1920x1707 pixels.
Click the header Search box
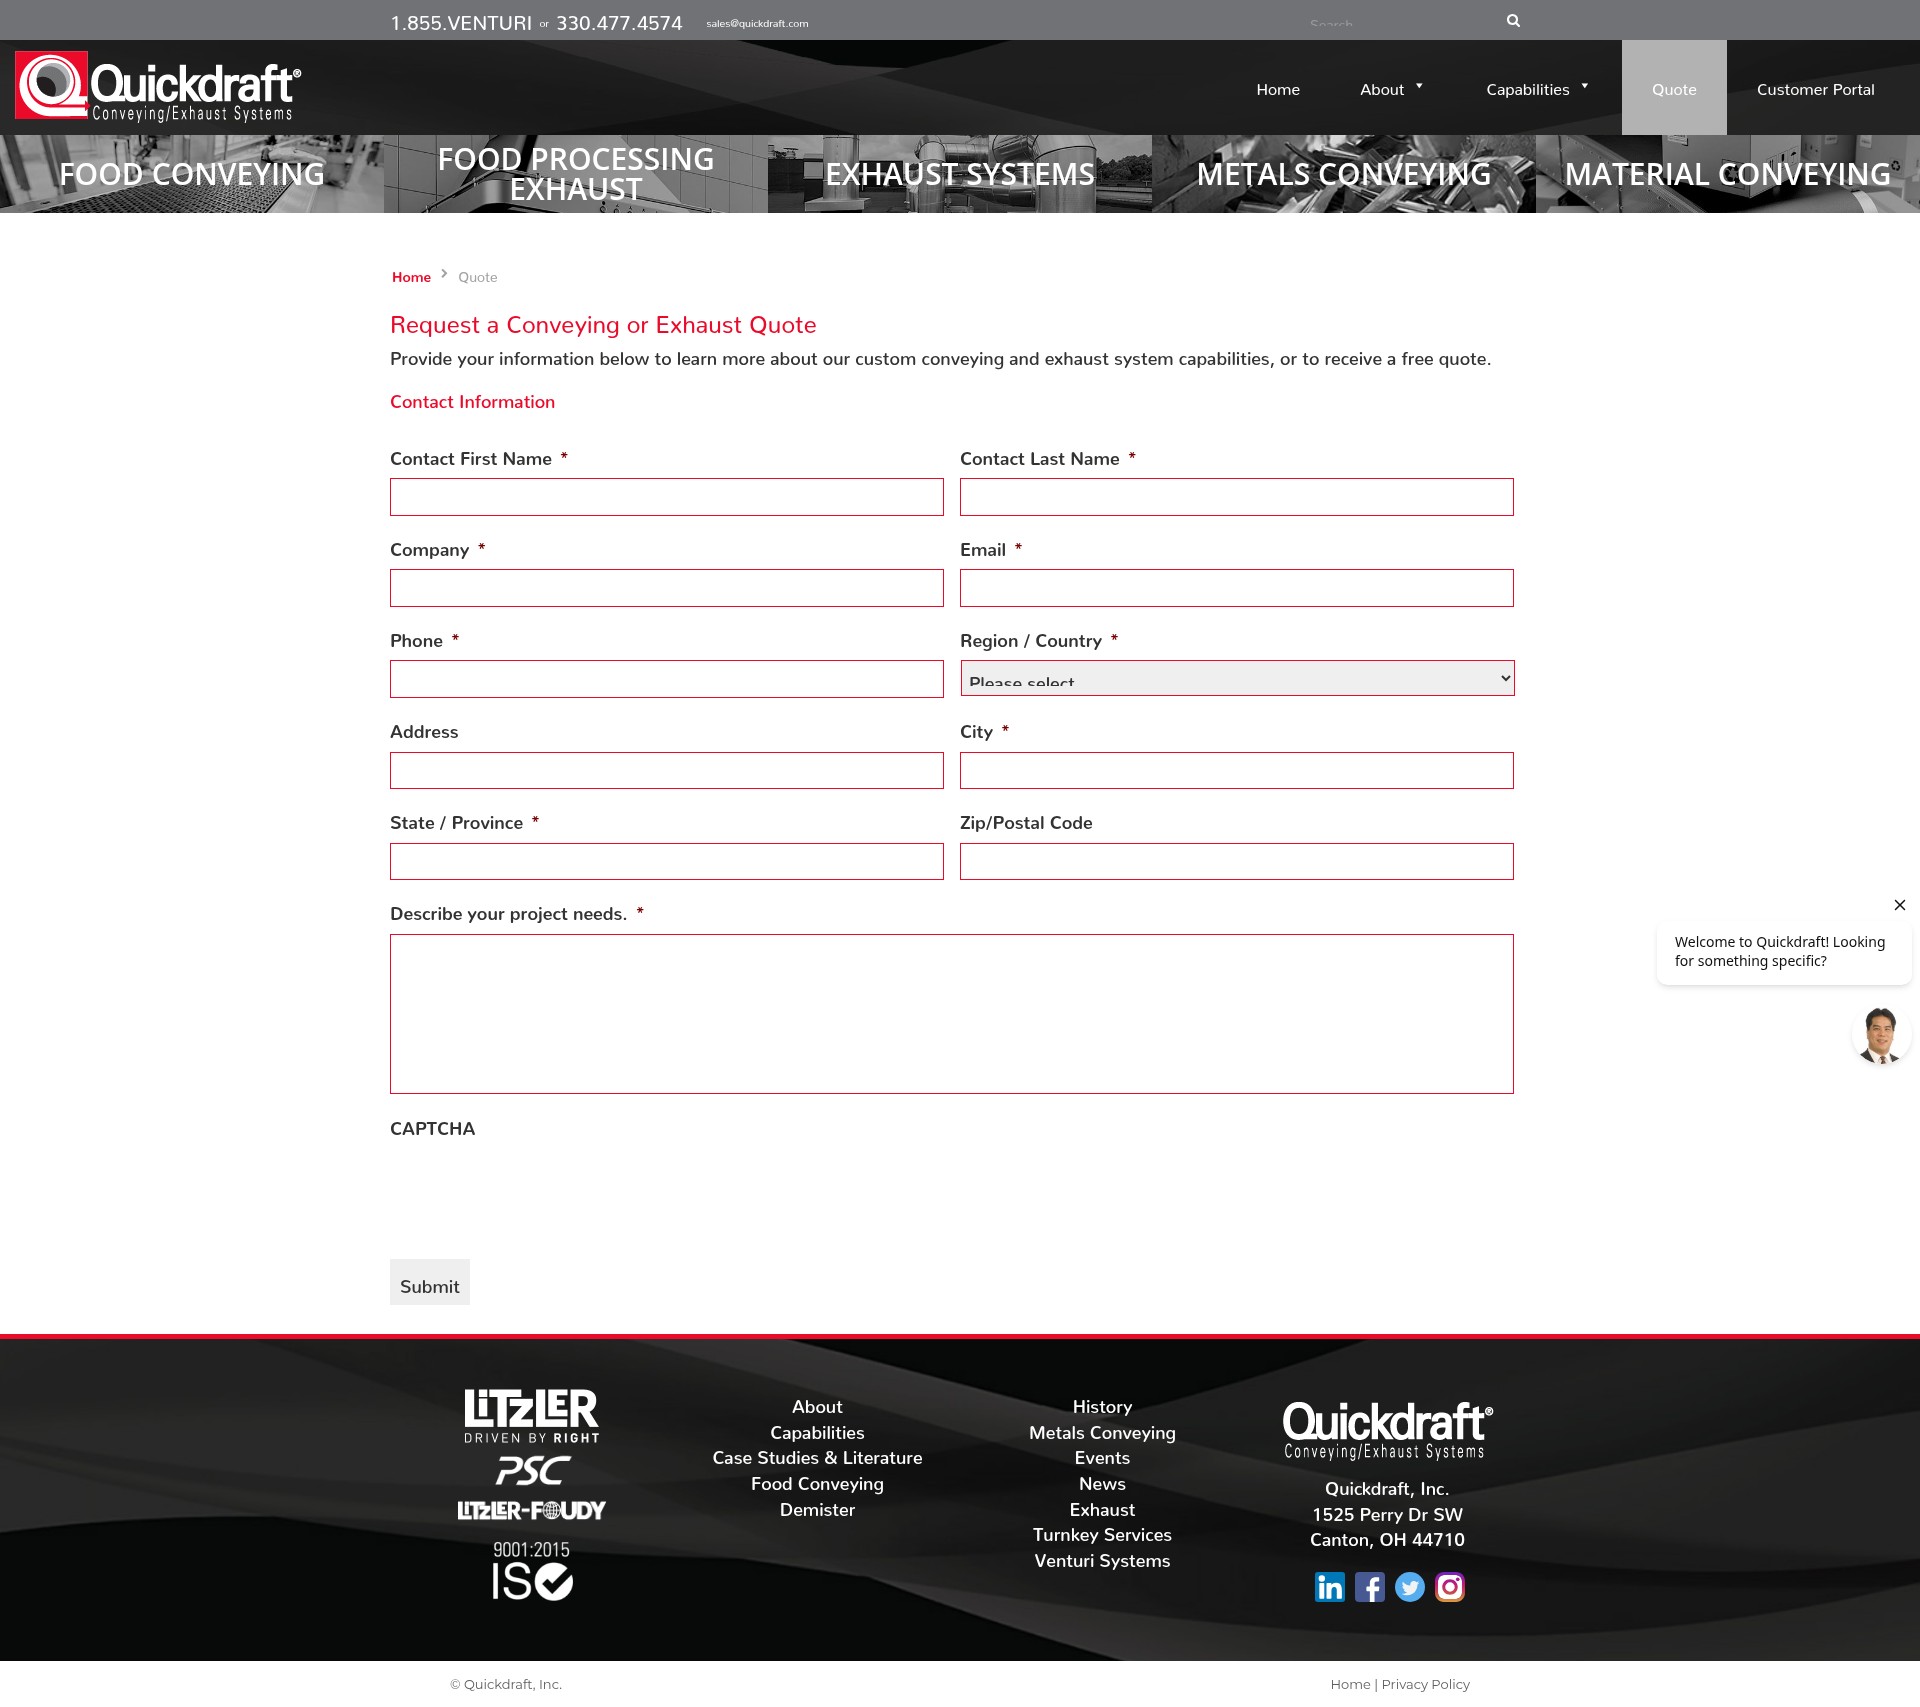(x=1400, y=22)
